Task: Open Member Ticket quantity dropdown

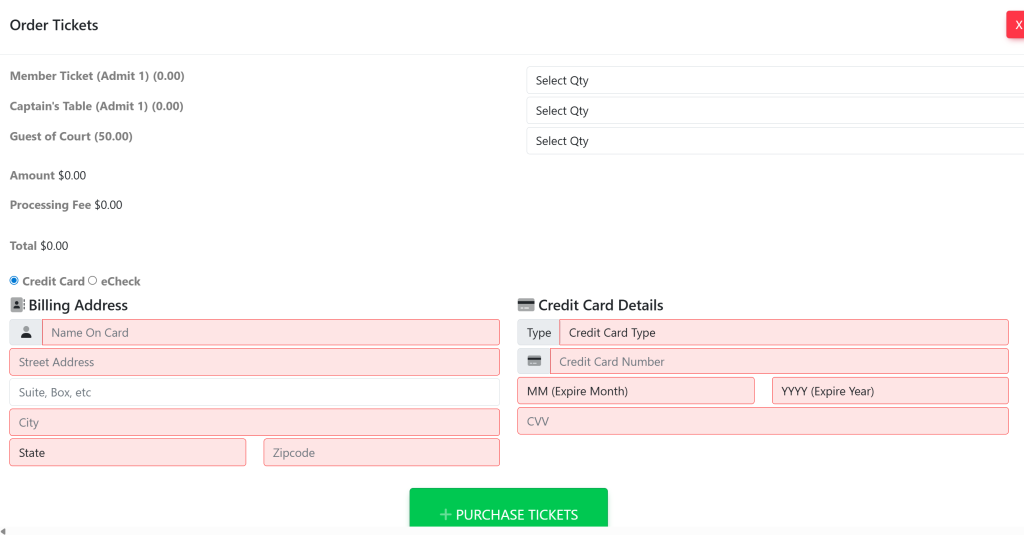Action: click(x=774, y=81)
